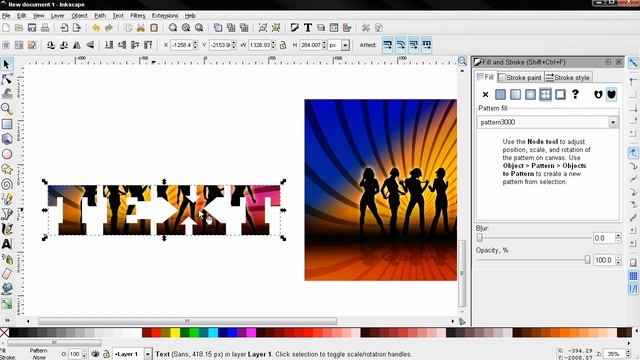This screenshot has height=360, width=640.
Task: Toggle current layer lock in status bar
Action: pos(106,354)
